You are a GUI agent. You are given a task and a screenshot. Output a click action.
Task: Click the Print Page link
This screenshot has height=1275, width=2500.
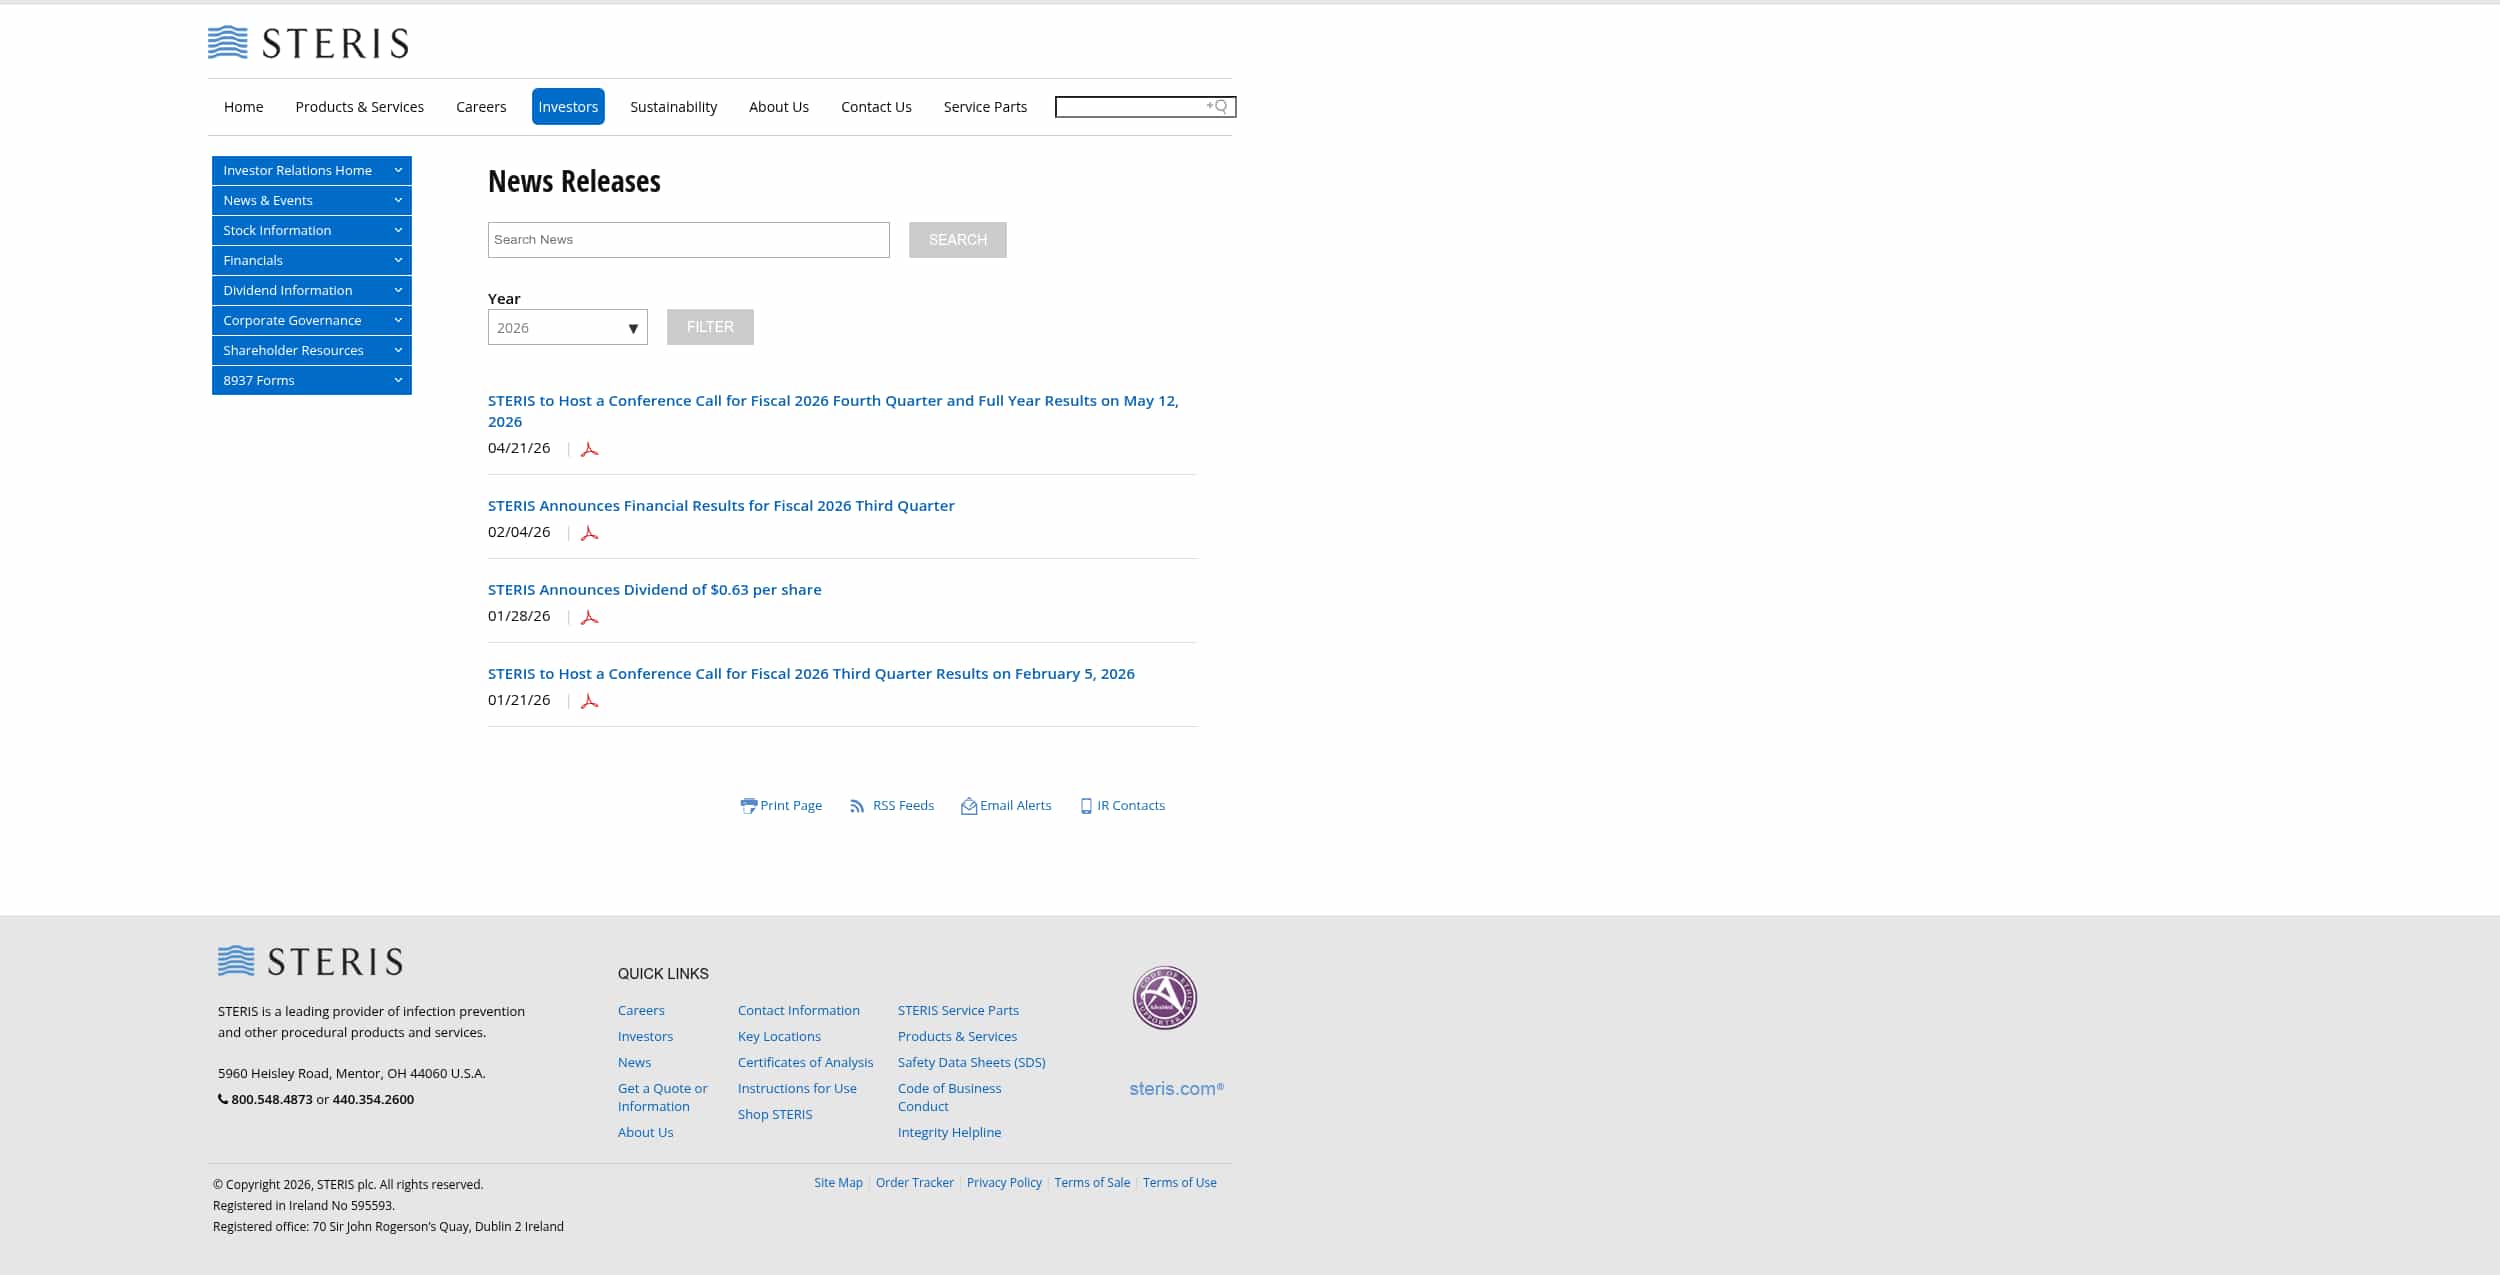(x=791, y=806)
